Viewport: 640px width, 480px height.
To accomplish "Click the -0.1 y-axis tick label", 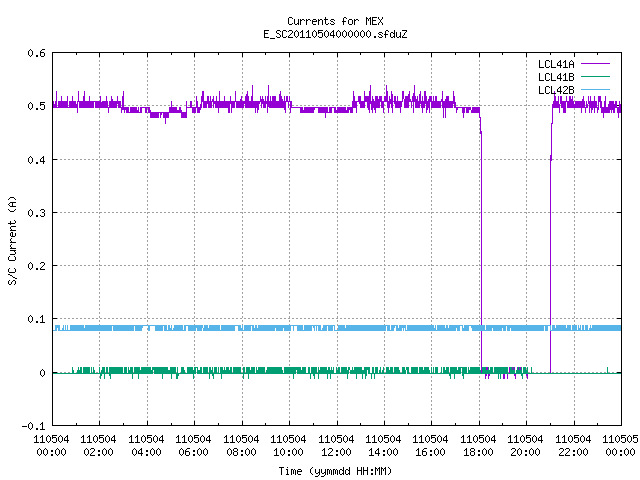I will 33,426.
